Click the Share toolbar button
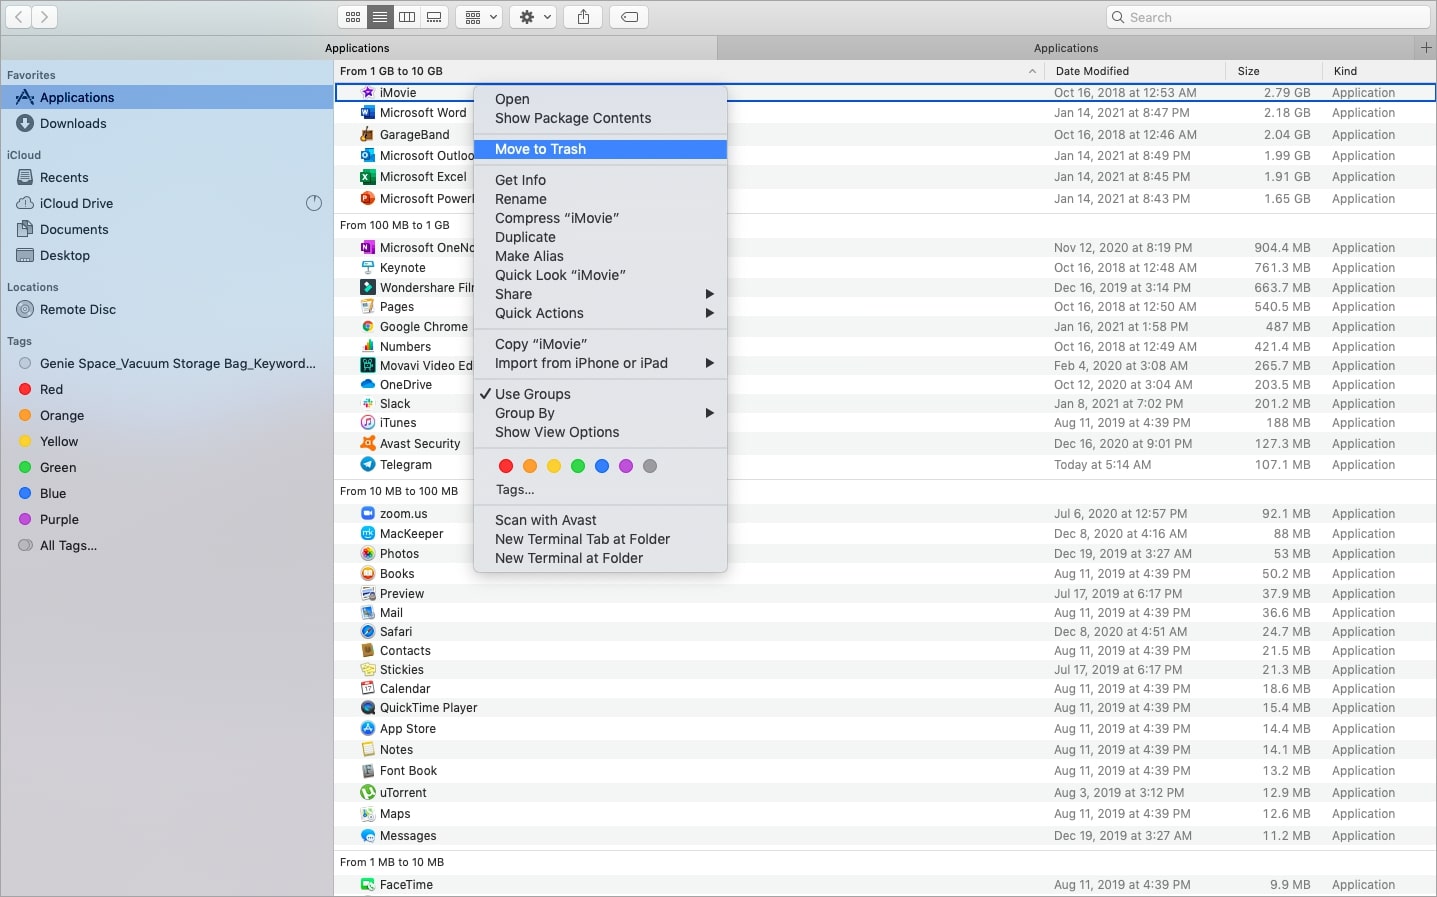Viewport: 1437px width, 897px height. (584, 17)
